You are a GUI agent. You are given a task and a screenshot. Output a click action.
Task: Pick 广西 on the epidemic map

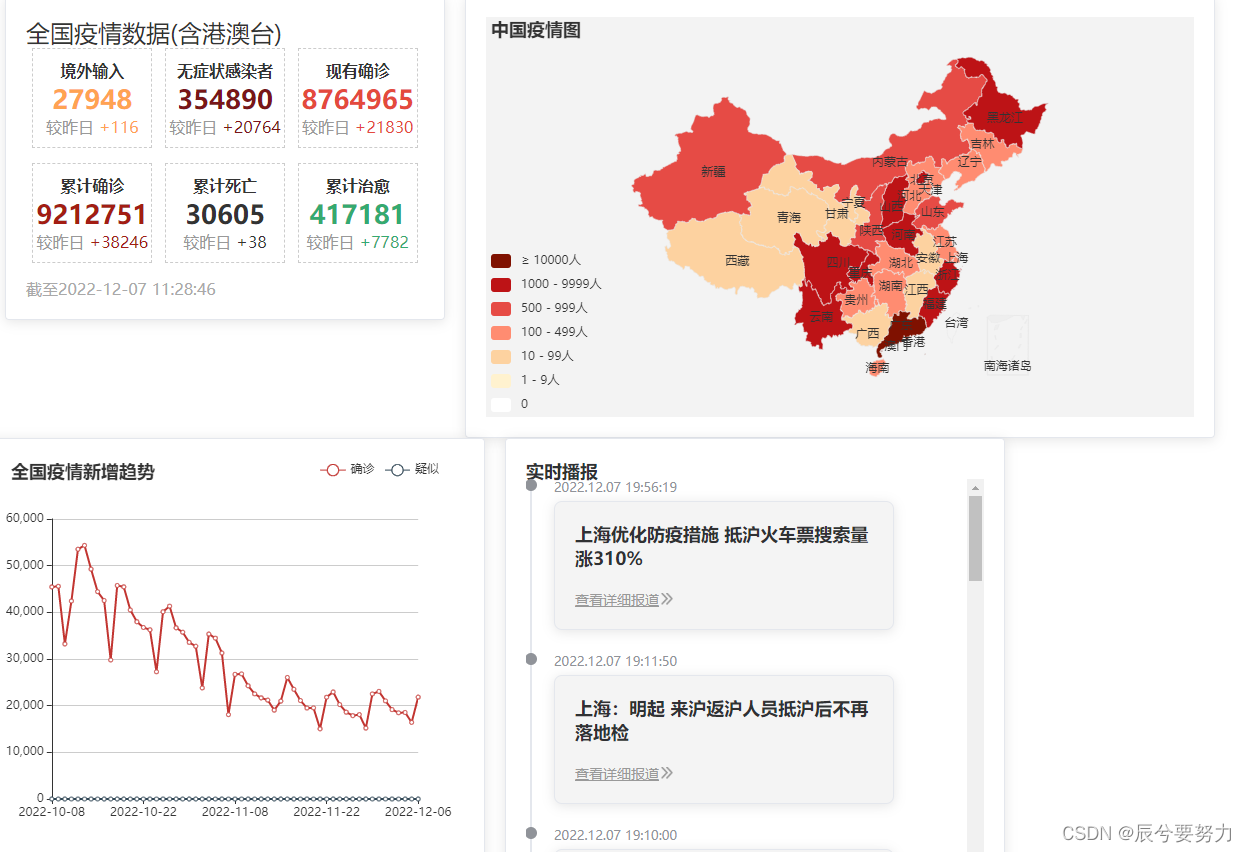click(x=867, y=333)
